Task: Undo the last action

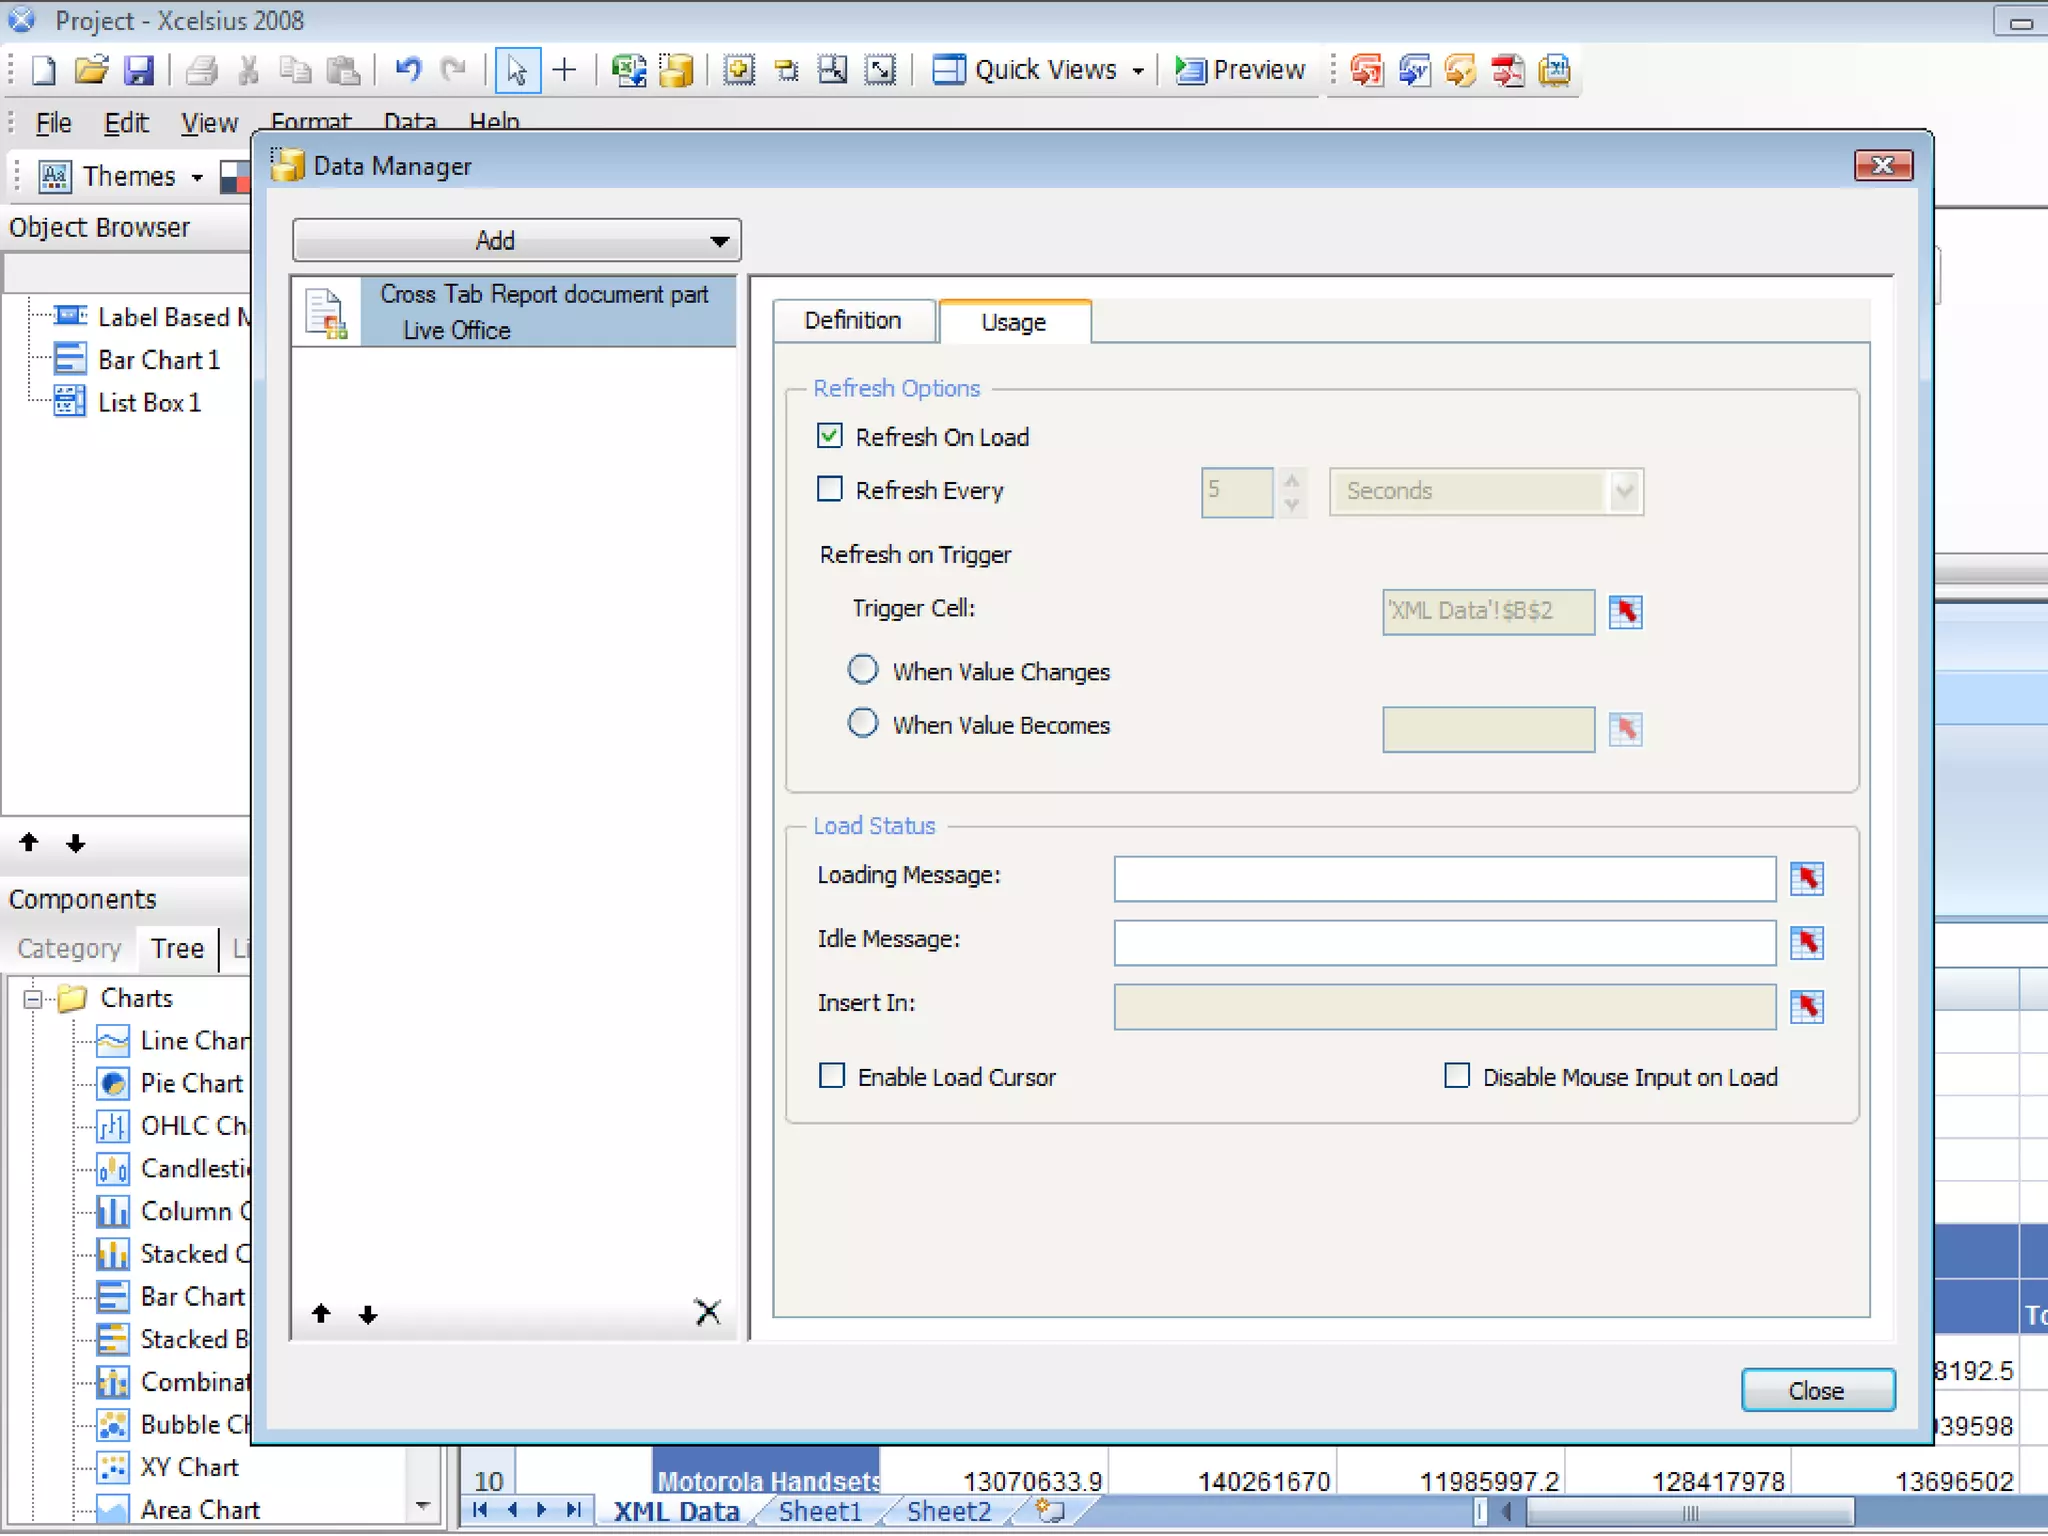Action: point(408,70)
